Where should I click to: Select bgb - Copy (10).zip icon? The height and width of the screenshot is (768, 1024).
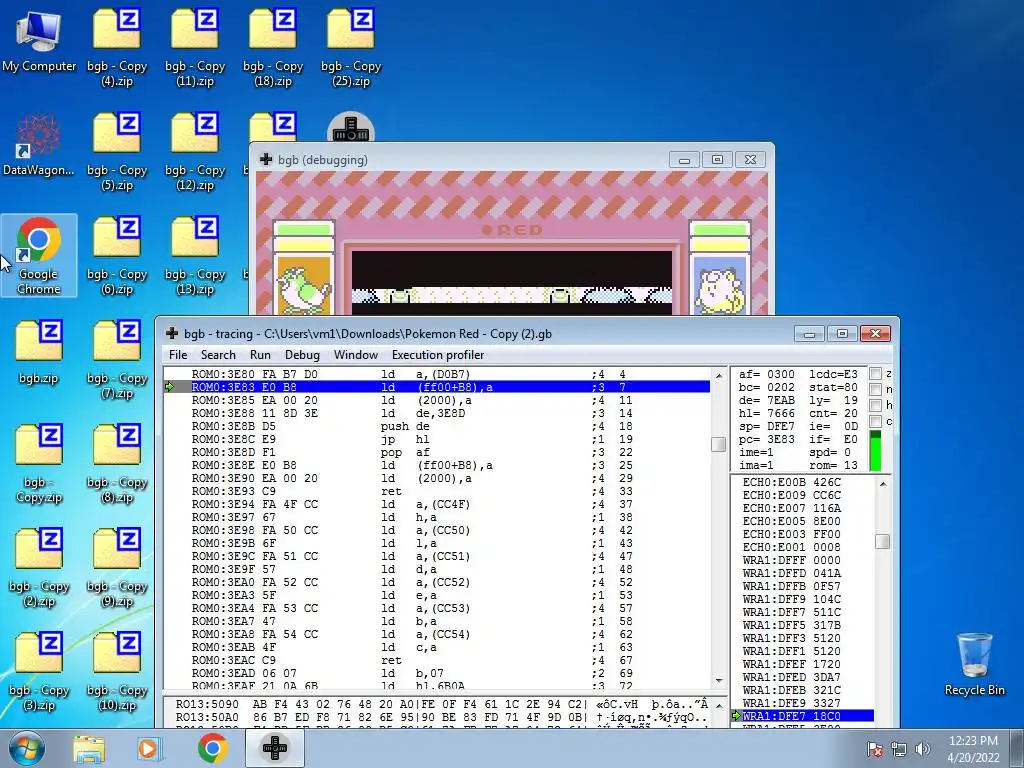pyautogui.click(x=117, y=671)
